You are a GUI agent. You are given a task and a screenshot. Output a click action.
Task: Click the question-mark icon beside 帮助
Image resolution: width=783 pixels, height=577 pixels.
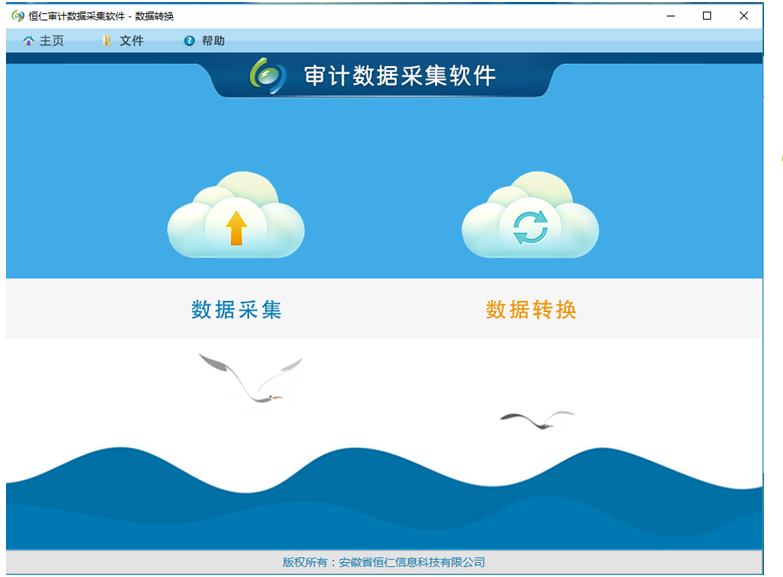click(x=189, y=41)
